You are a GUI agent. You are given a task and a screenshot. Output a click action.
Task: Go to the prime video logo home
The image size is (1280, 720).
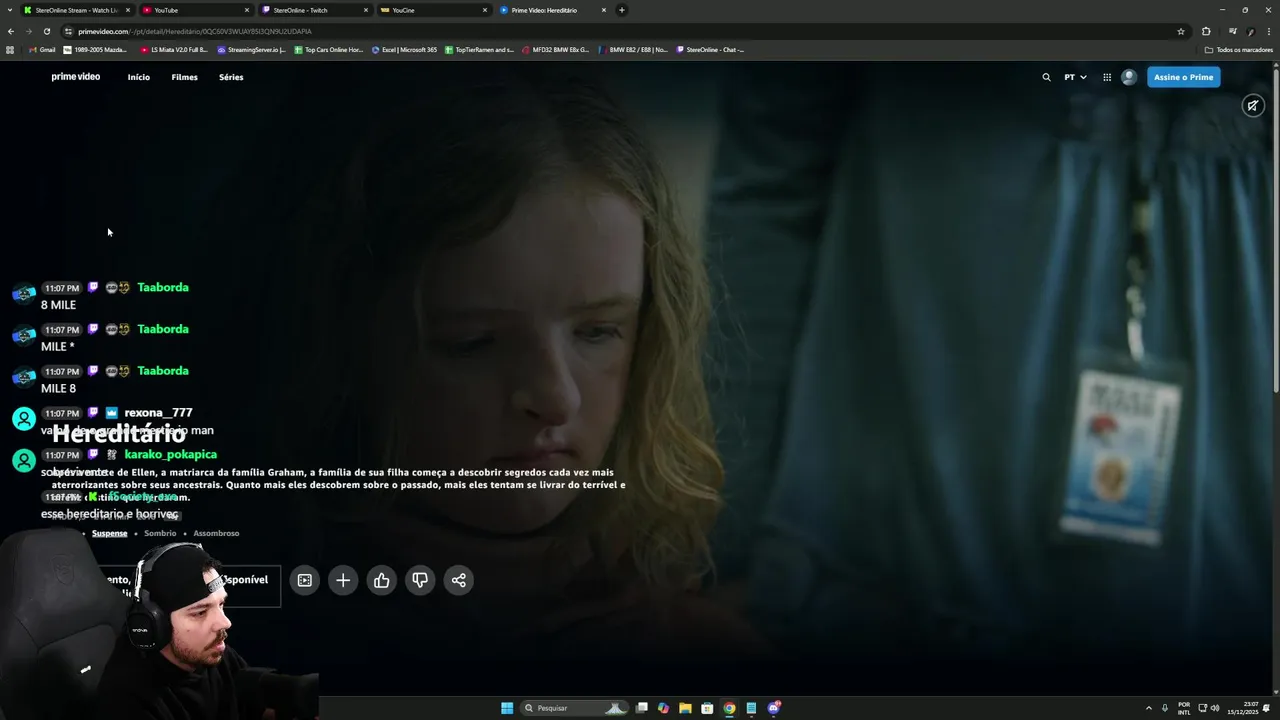(x=76, y=77)
